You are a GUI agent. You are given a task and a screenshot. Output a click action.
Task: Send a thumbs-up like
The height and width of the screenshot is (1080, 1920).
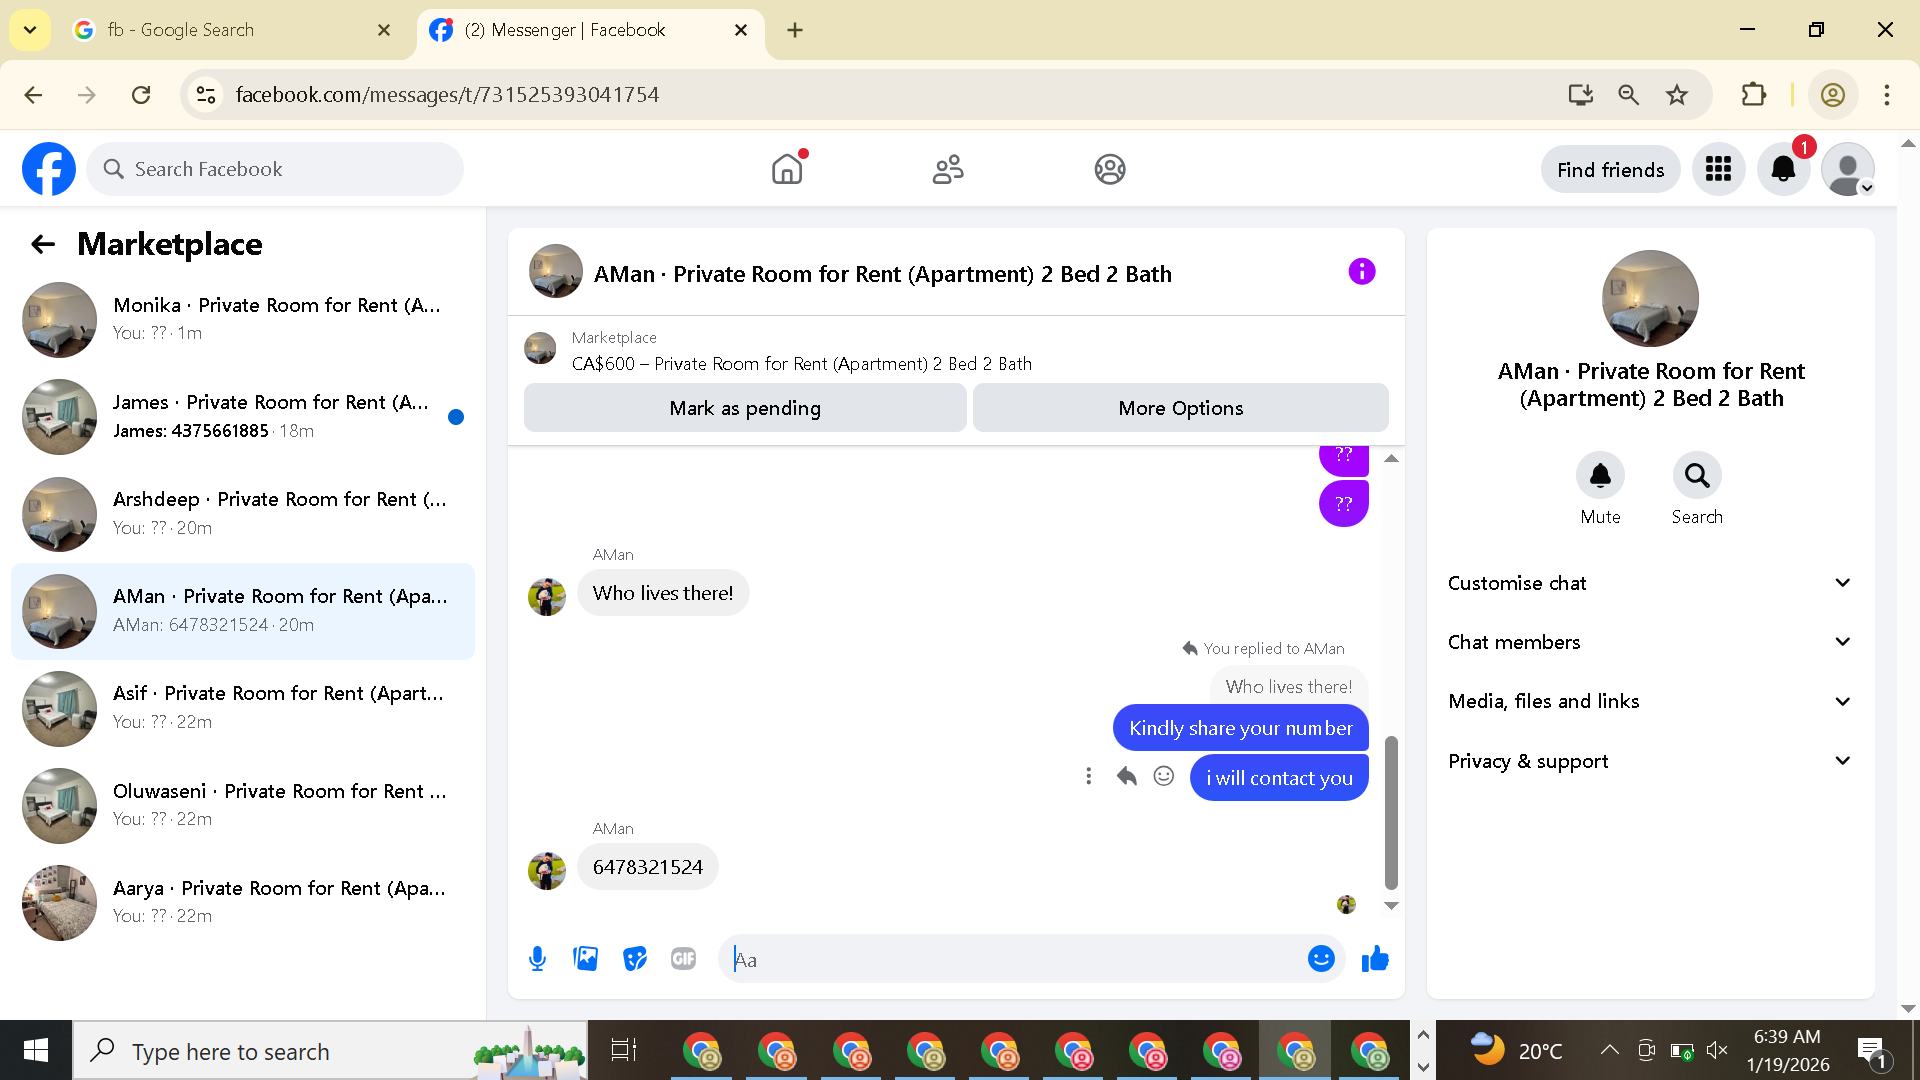[1375, 959]
